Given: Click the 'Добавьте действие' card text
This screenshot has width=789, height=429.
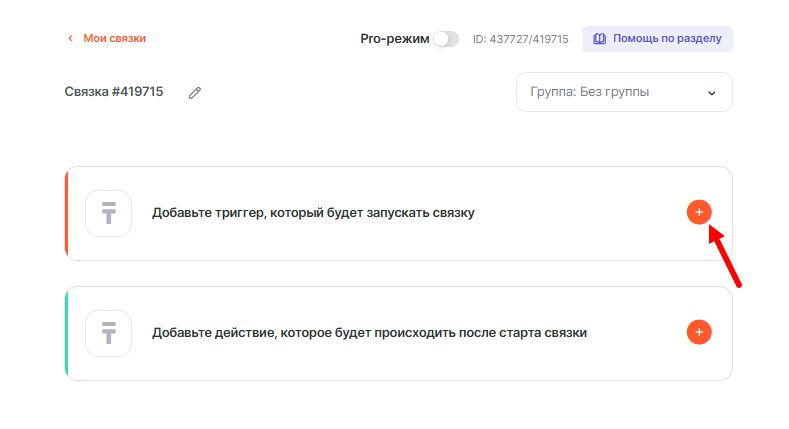Looking at the screenshot, I should (369, 333).
